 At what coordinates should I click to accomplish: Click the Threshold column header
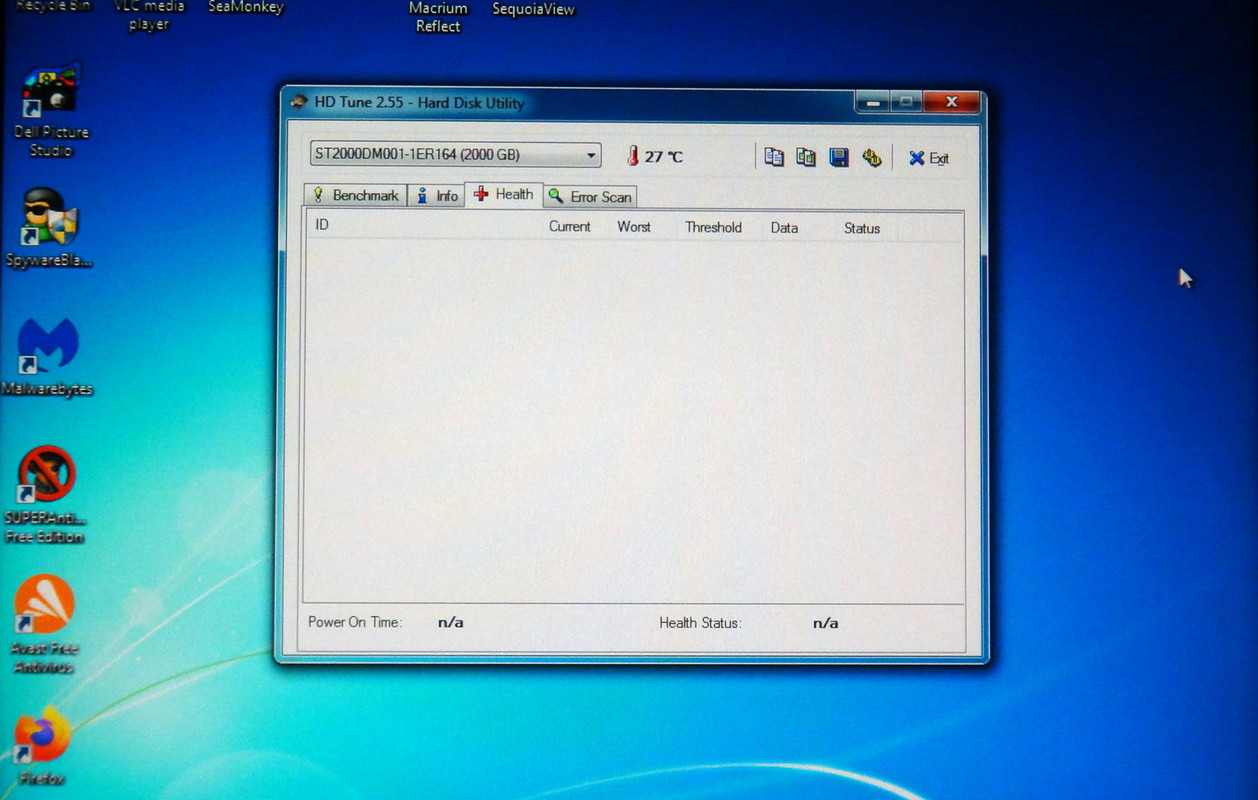click(713, 227)
